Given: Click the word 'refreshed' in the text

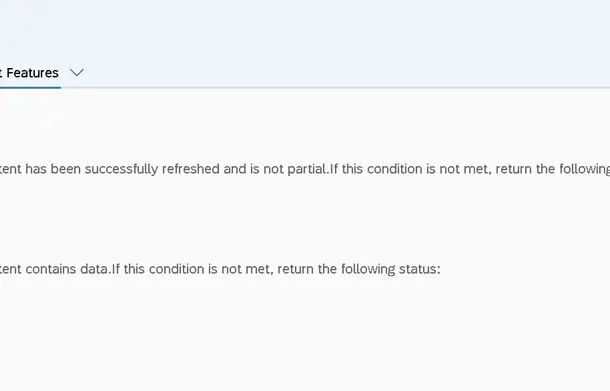Looking at the screenshot, I should pos(191,169).
